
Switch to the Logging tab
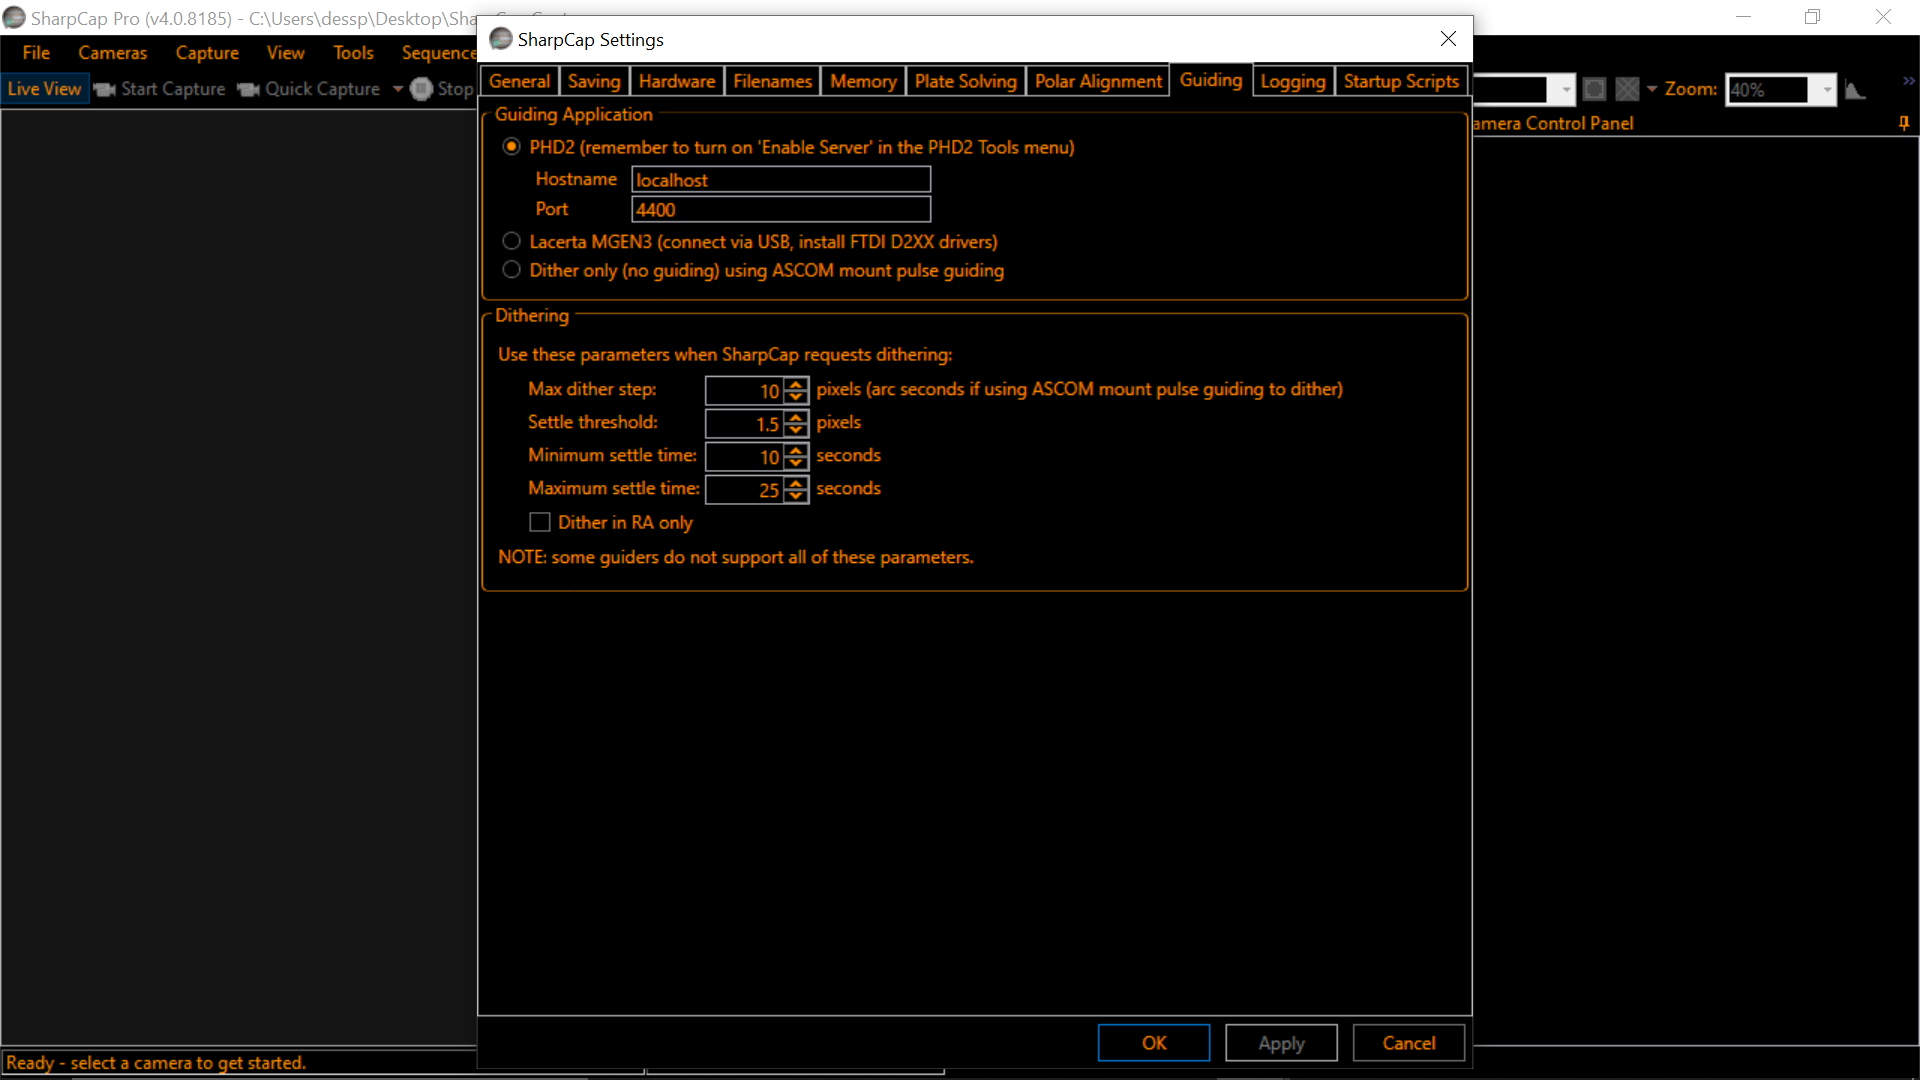coord(1293,81)
